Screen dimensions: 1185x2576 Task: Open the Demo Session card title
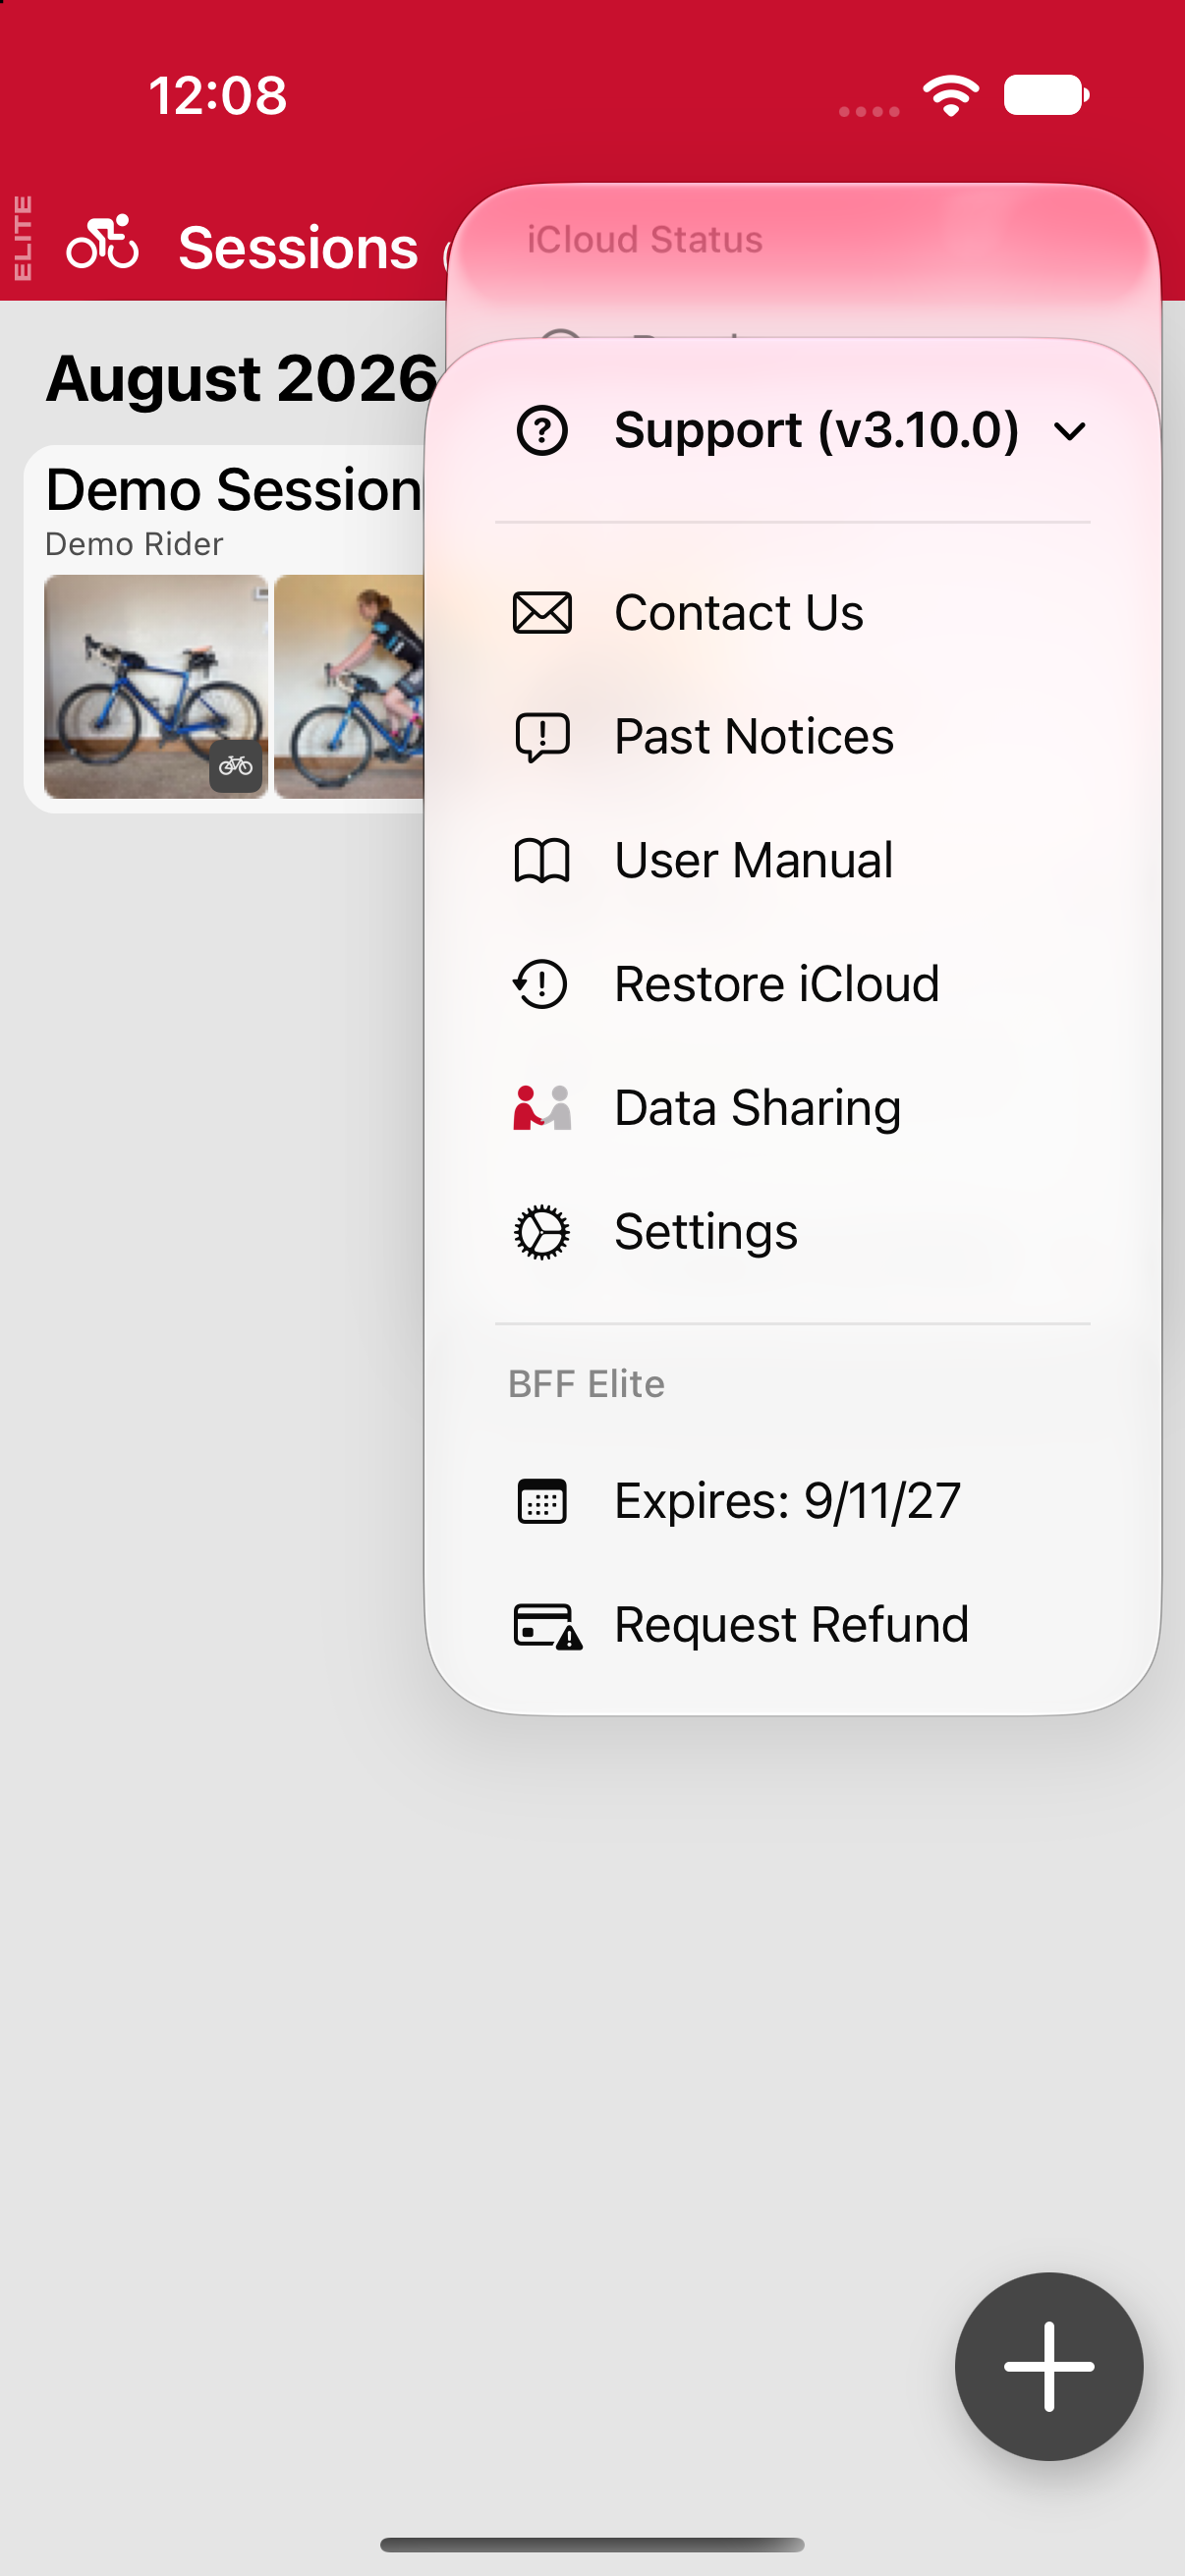pos(234,490)
